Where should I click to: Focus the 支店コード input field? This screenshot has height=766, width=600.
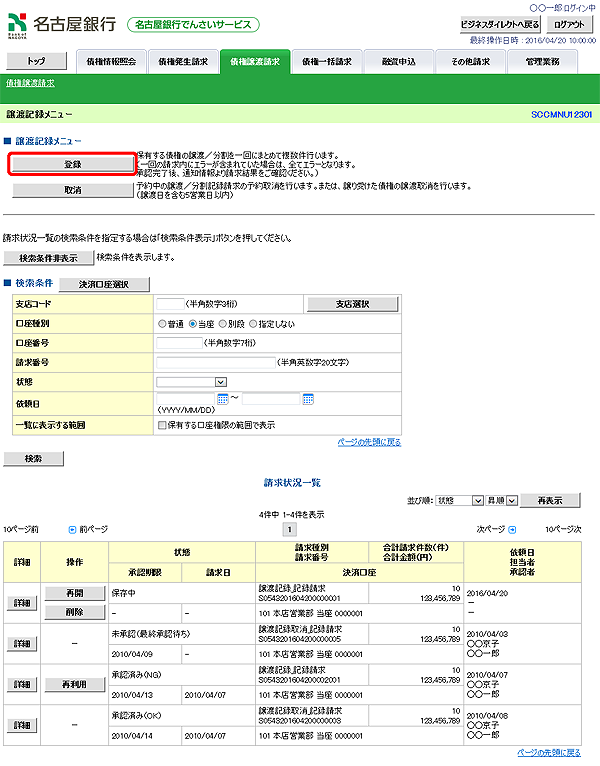[170, 304]
